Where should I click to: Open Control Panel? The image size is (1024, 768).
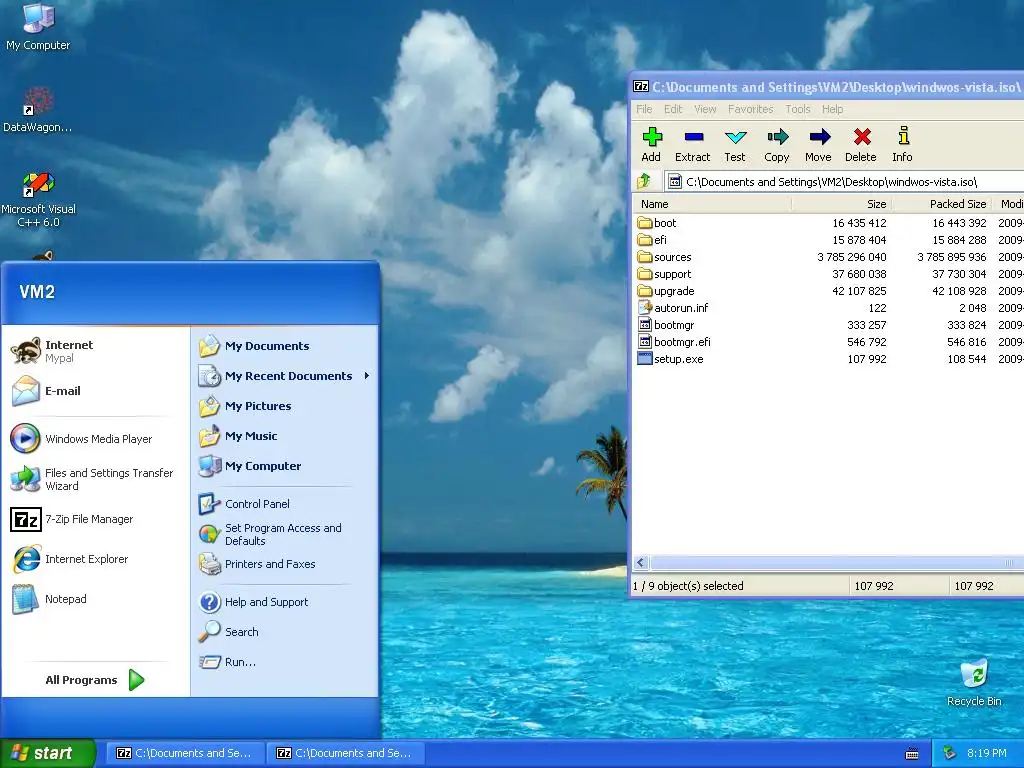284,504
